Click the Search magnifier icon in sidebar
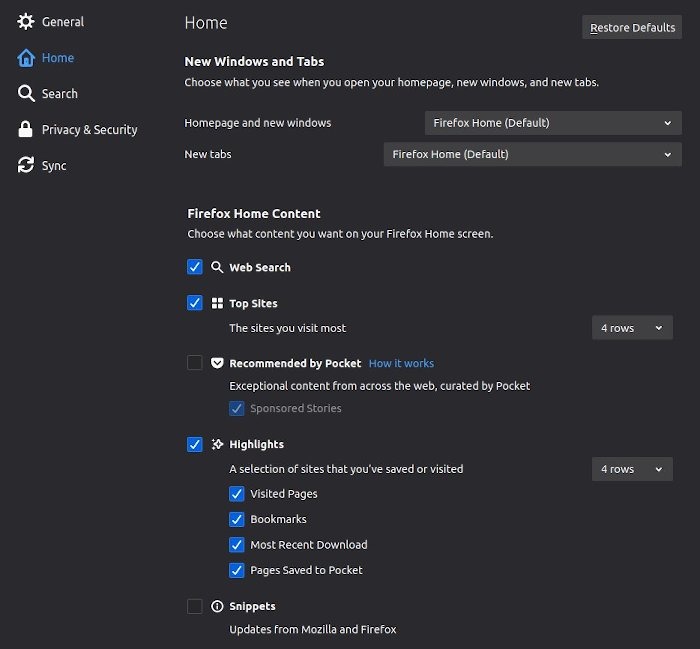Viewport: 700px width, 649px height. 26,94
